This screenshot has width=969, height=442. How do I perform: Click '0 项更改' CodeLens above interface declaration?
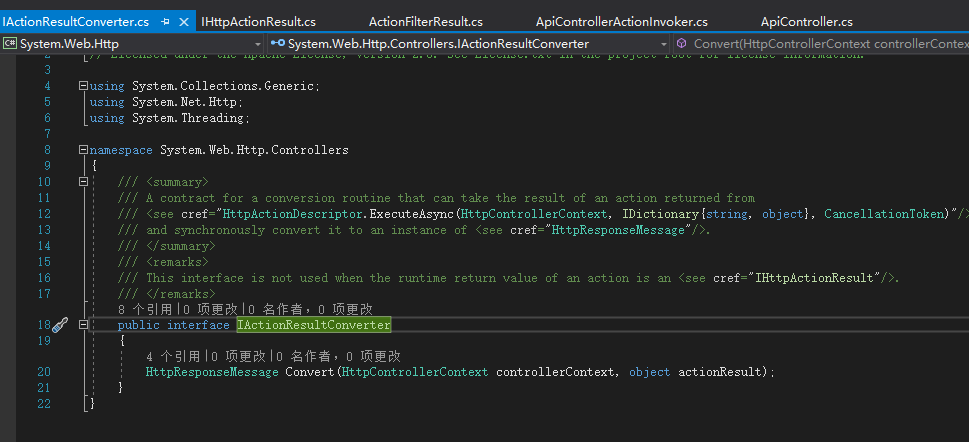[x=212, y=309]
